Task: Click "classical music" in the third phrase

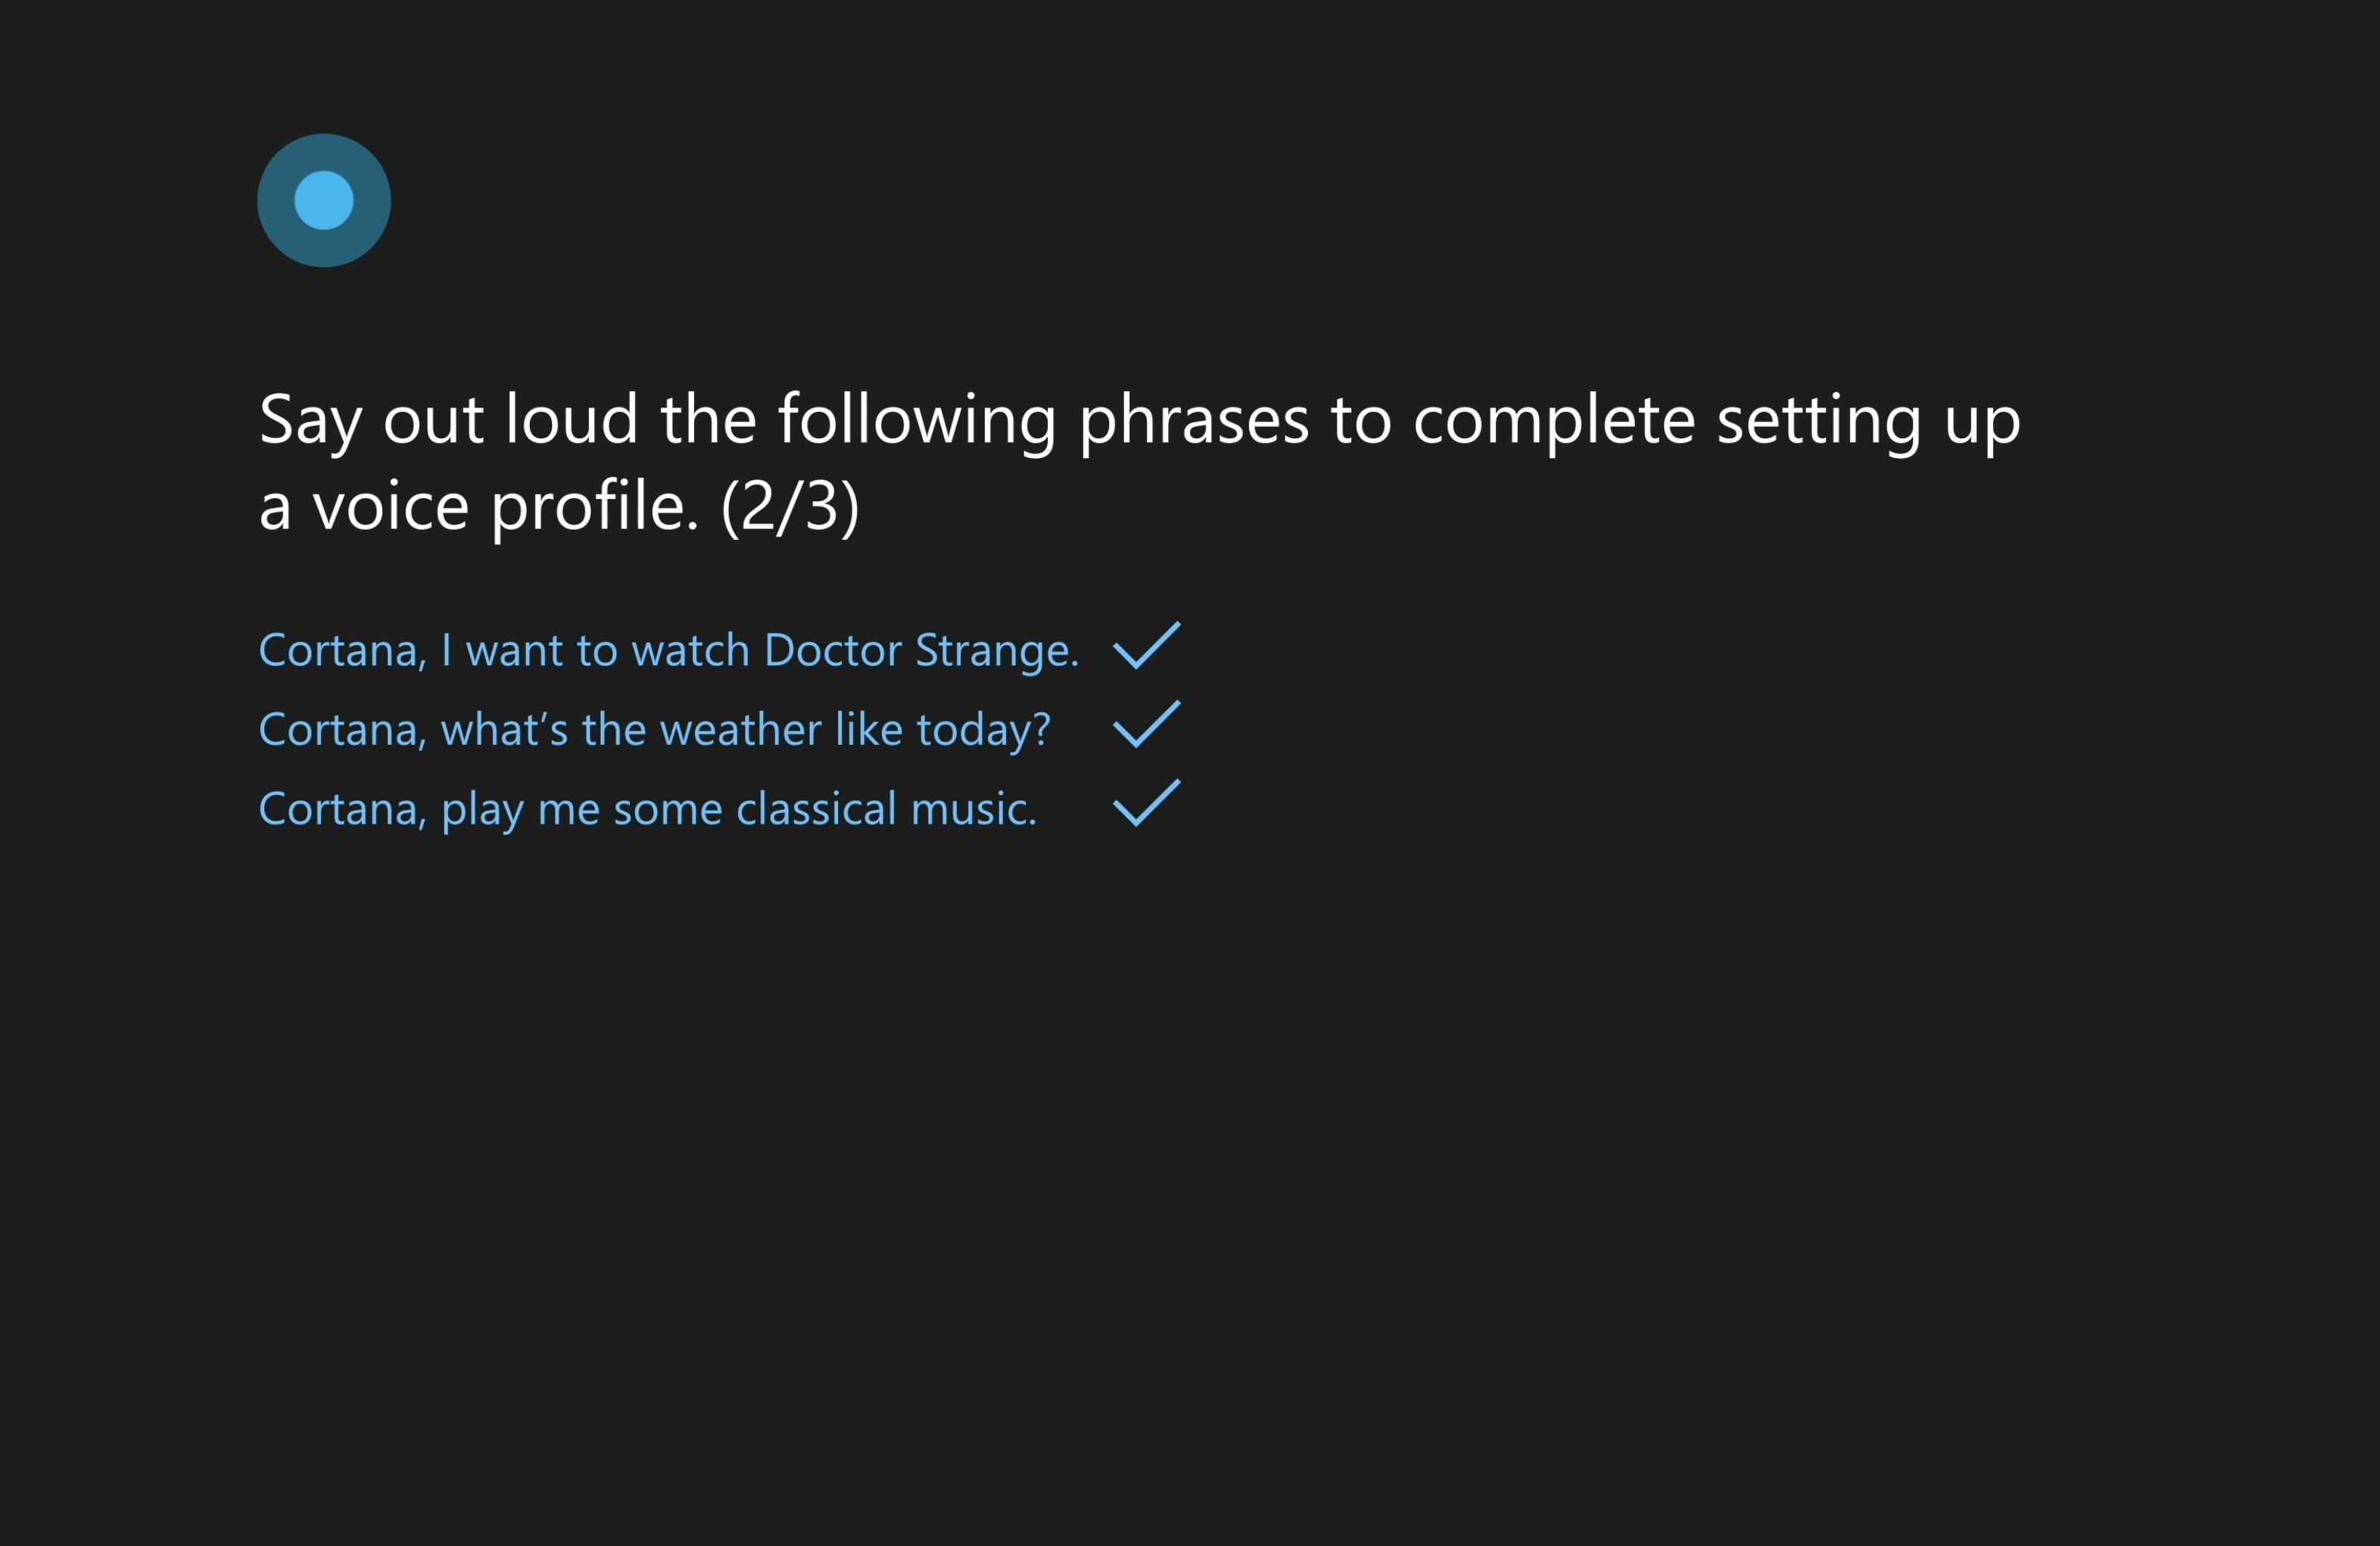Action: [886, 809]
